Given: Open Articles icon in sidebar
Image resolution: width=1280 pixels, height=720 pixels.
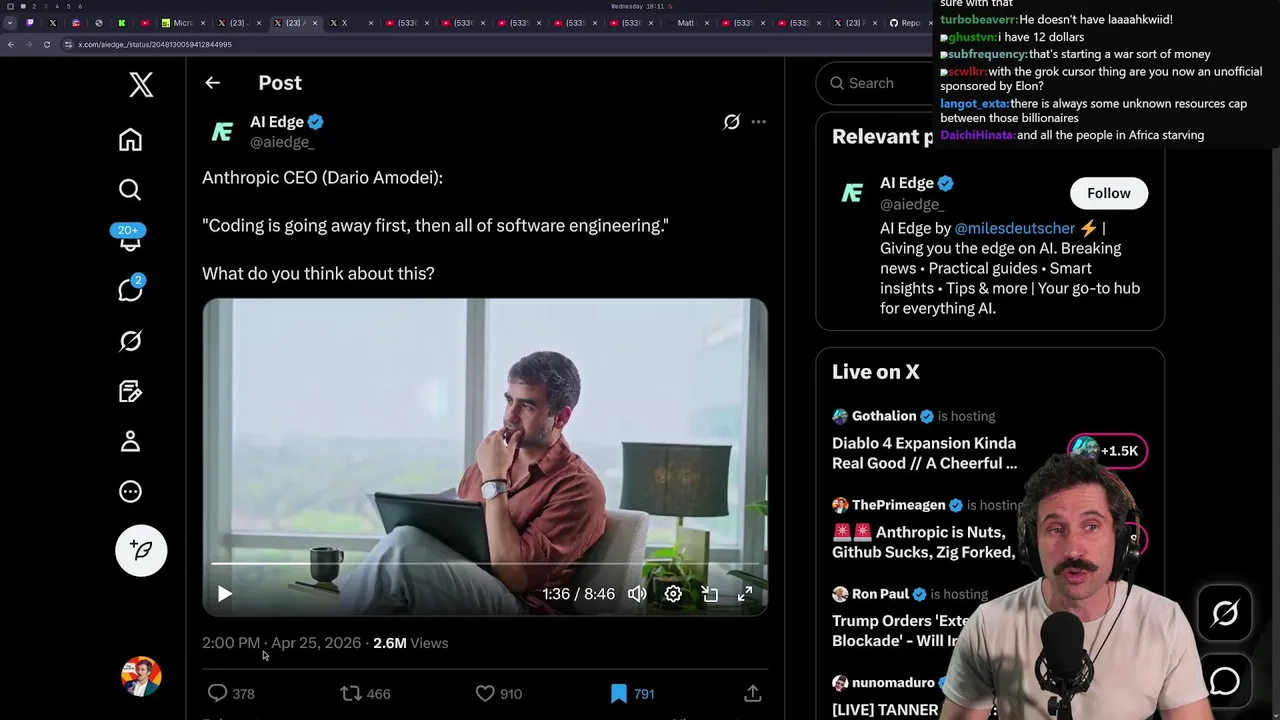Looking at the screenshot, I should (x=130, y=391).
